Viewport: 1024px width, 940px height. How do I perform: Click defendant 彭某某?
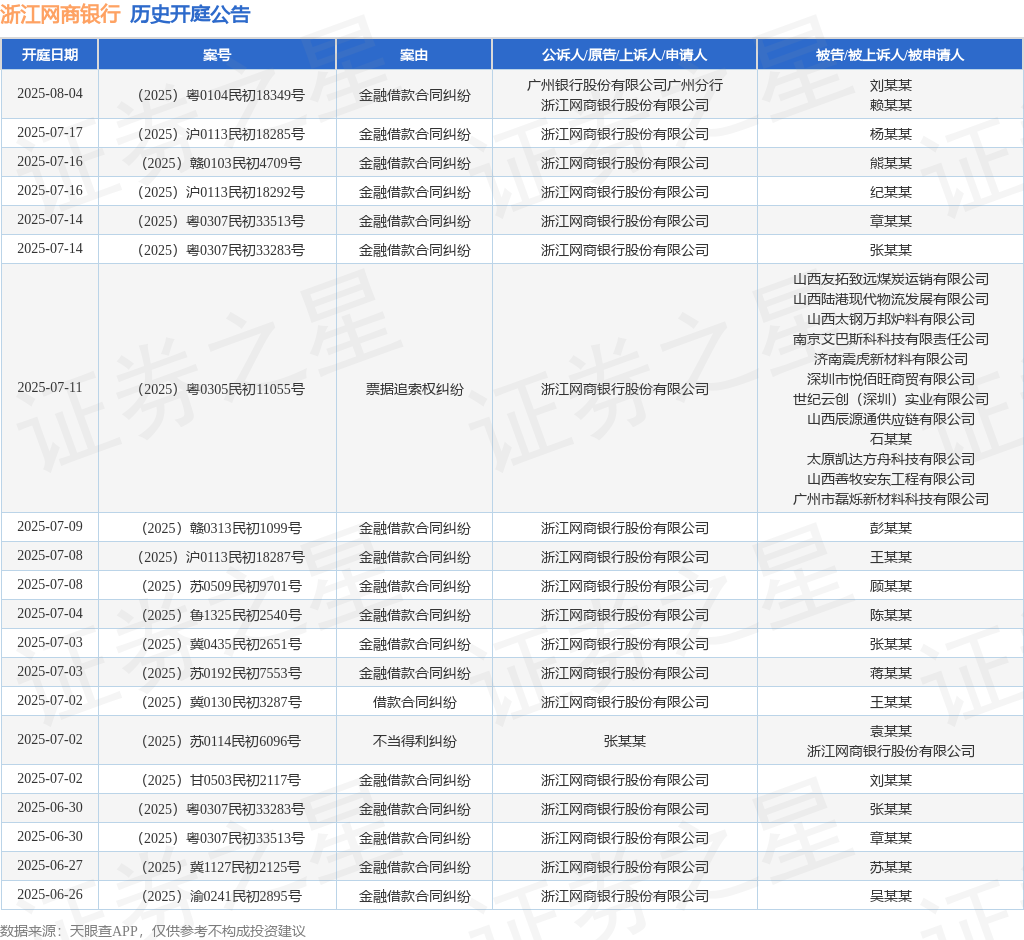pyautogui.click(x=890, y=528)
